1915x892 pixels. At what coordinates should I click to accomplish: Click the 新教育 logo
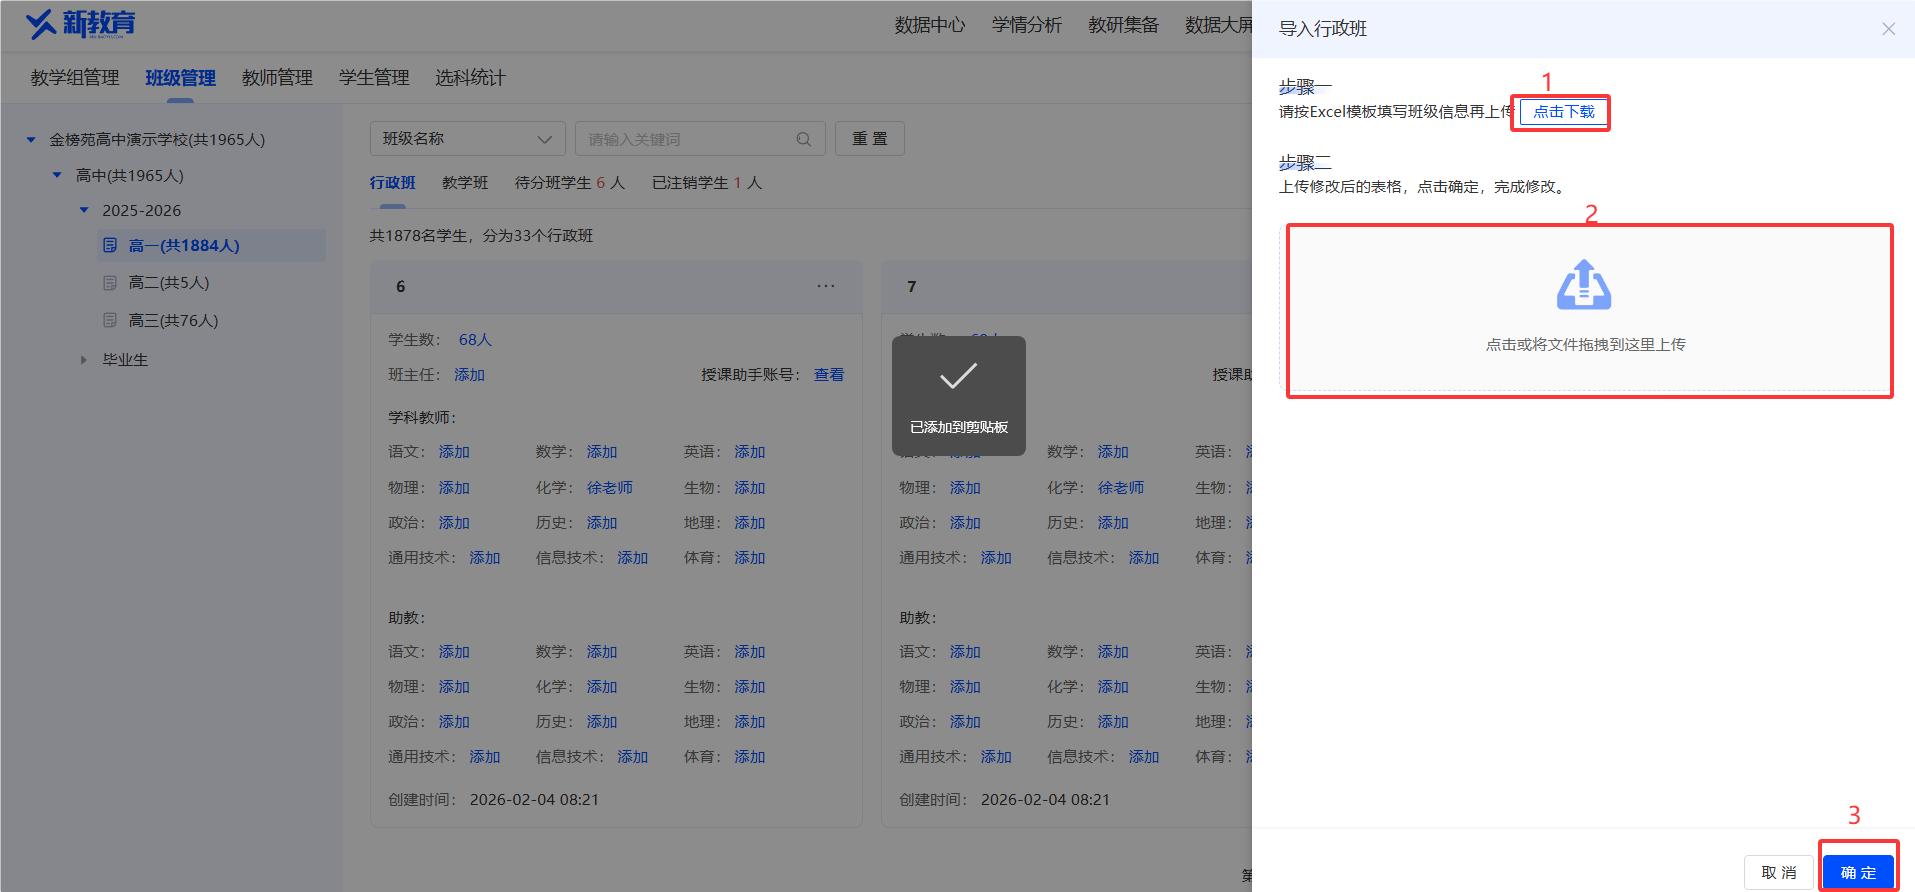click(x=80, y=24)
